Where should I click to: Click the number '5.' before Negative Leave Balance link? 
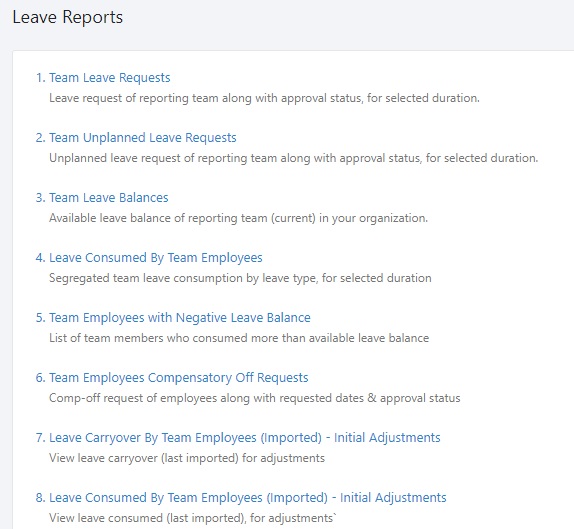(41, 318)
